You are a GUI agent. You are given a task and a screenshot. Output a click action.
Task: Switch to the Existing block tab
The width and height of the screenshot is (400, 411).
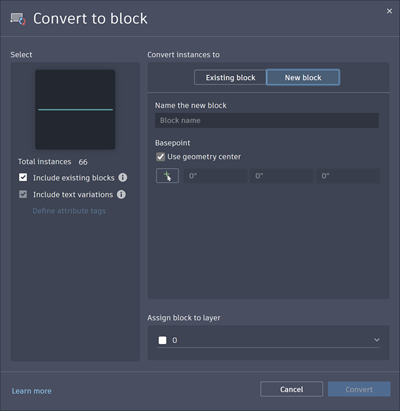click(230, 77)
